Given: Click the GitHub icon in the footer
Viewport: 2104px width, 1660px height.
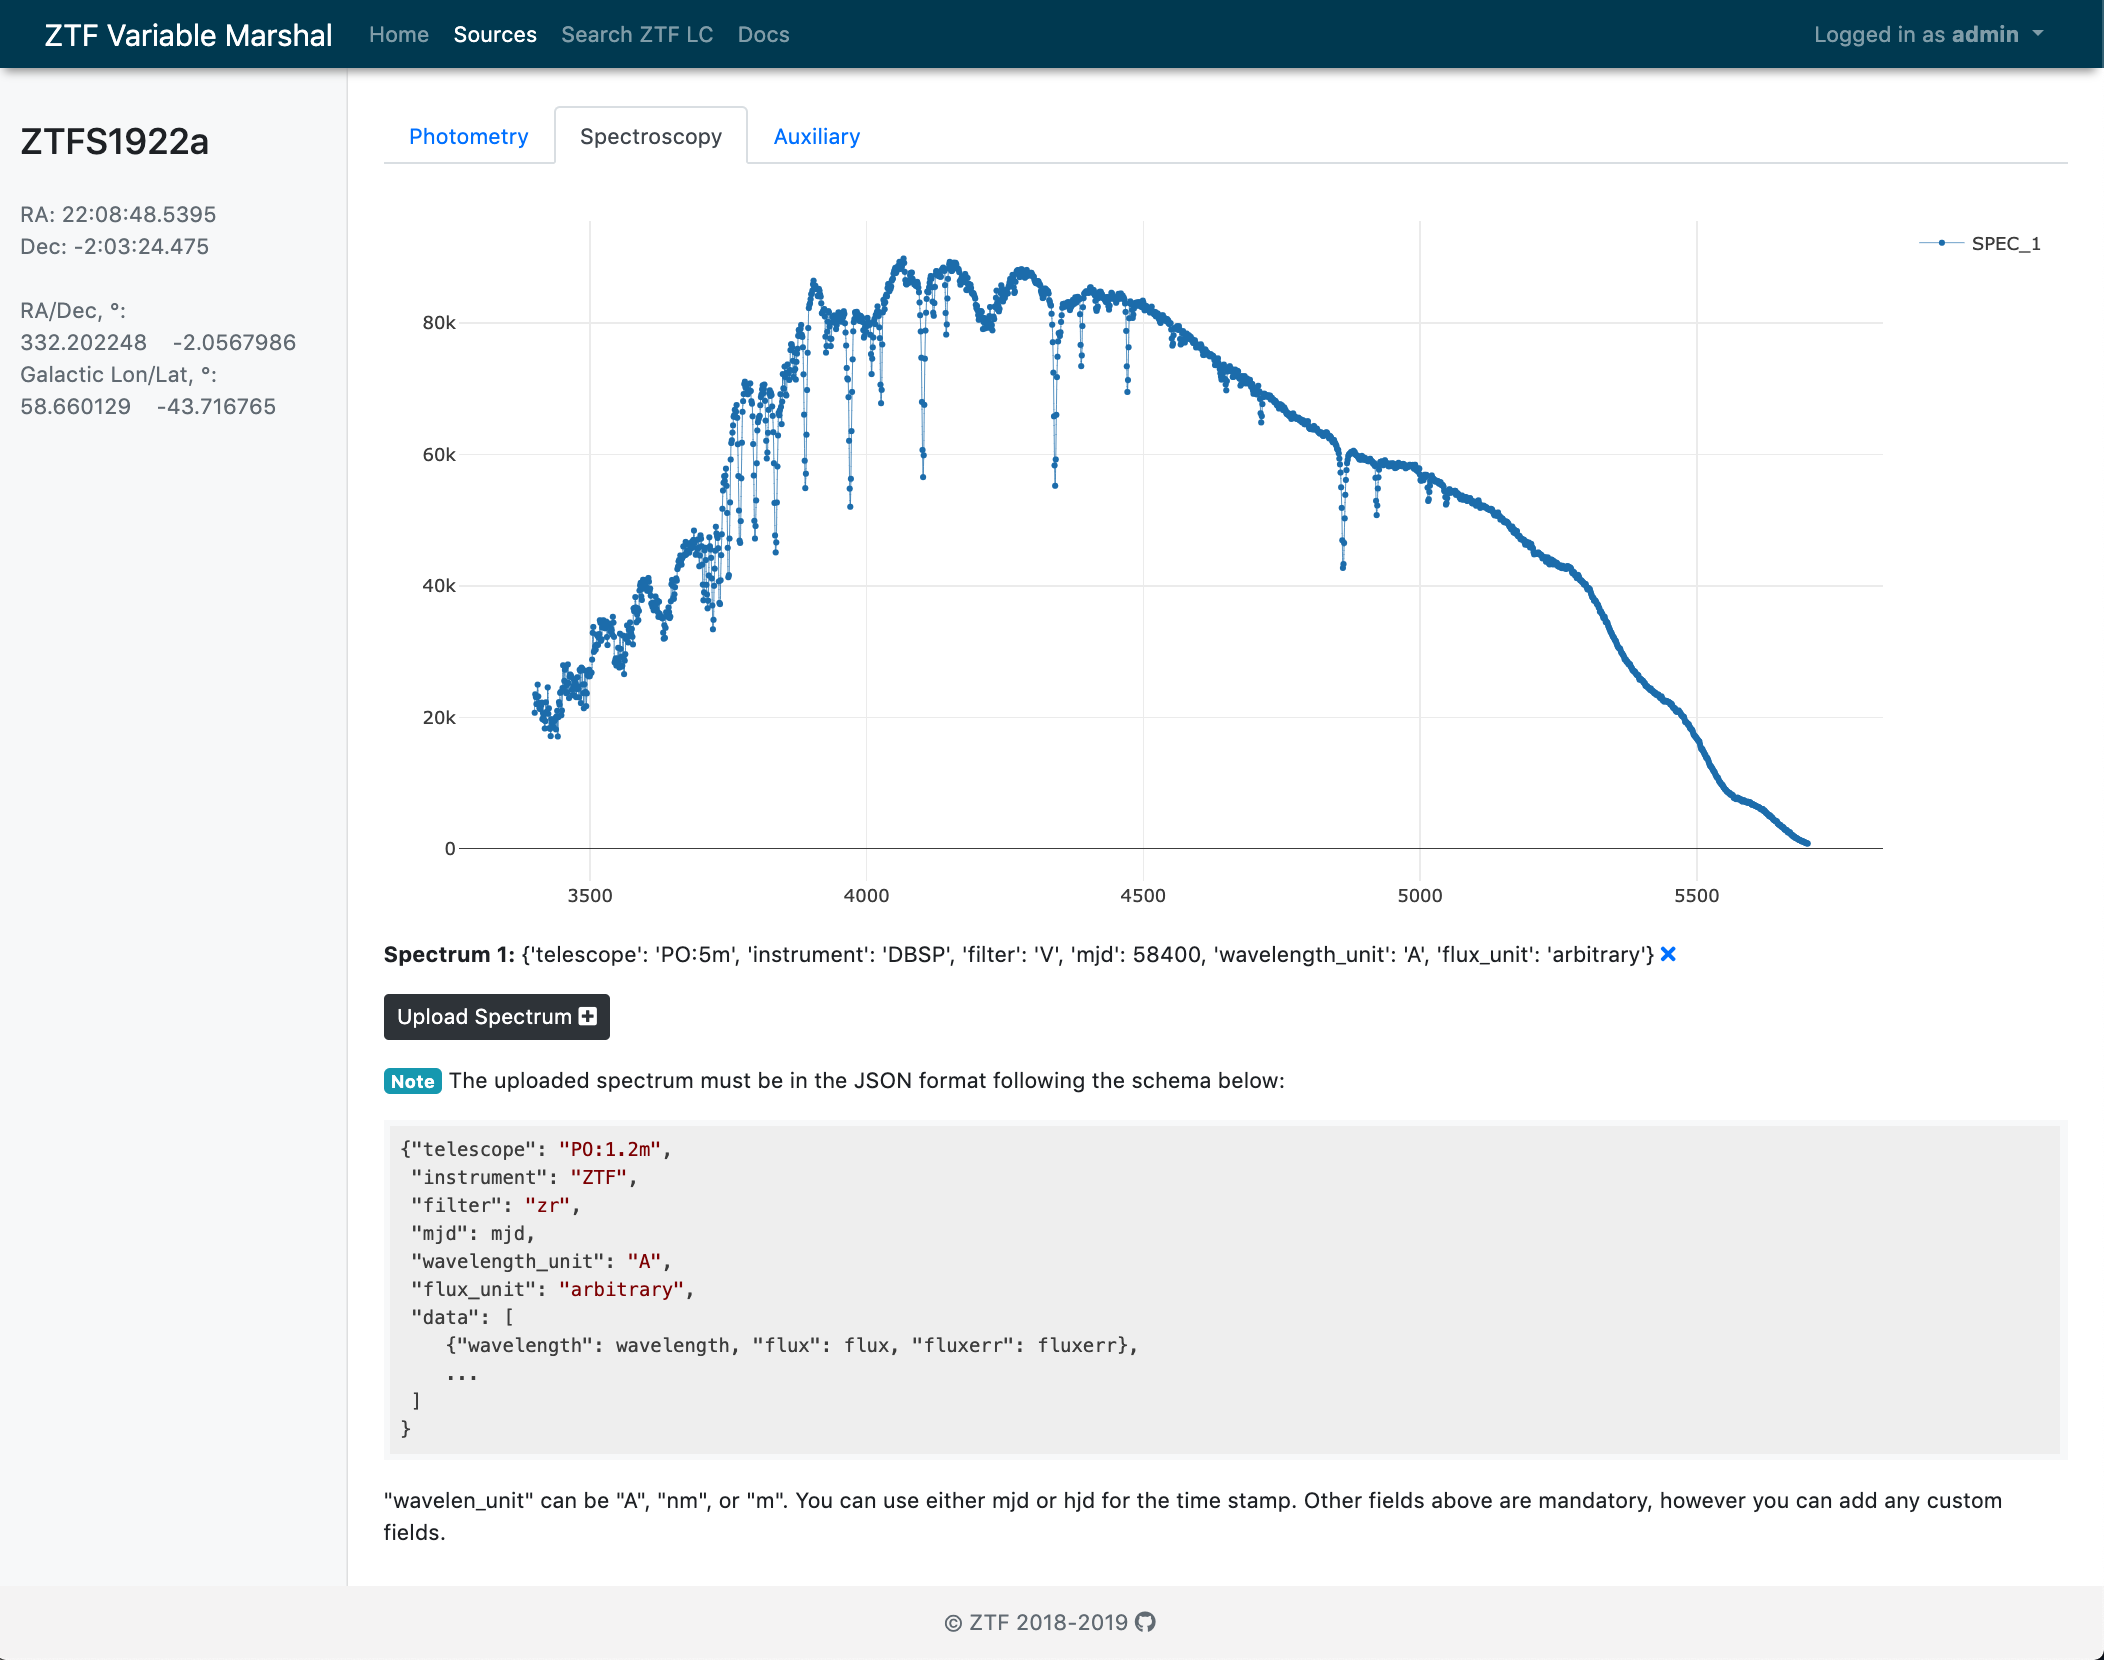Looking at the screenshot, I should [1146, 1622].
